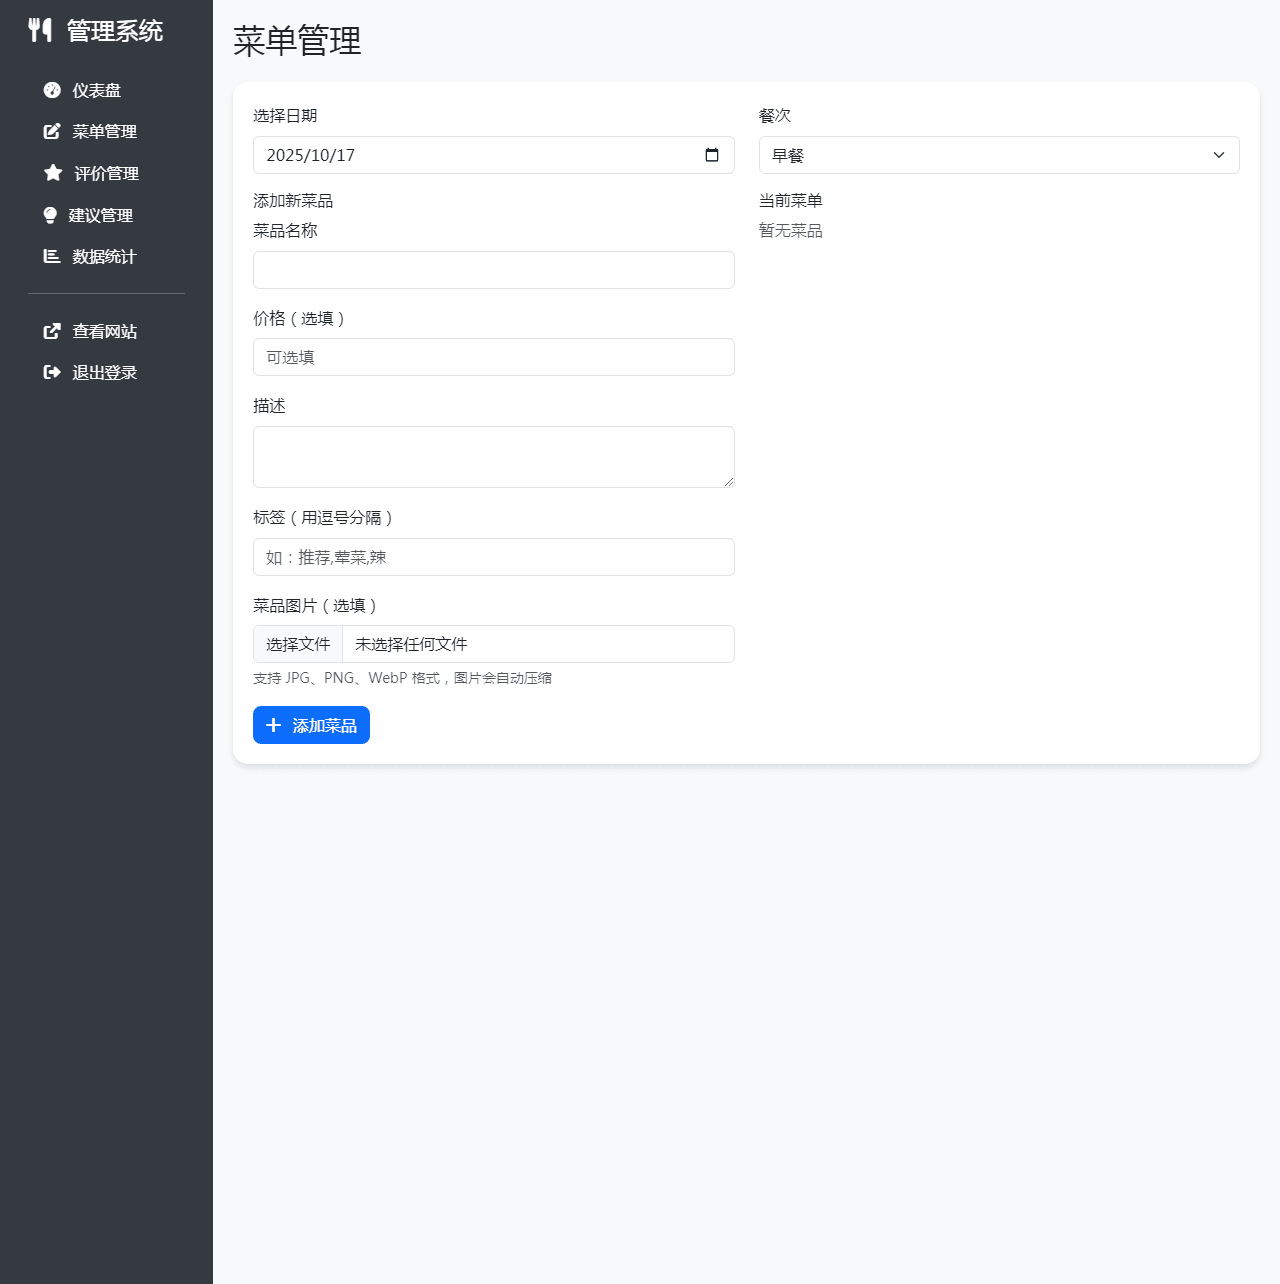Click the chevron arrow in the meal dropdown
The height and width of the screenshot is (1284, 1280).
[x=1219, y=155]
